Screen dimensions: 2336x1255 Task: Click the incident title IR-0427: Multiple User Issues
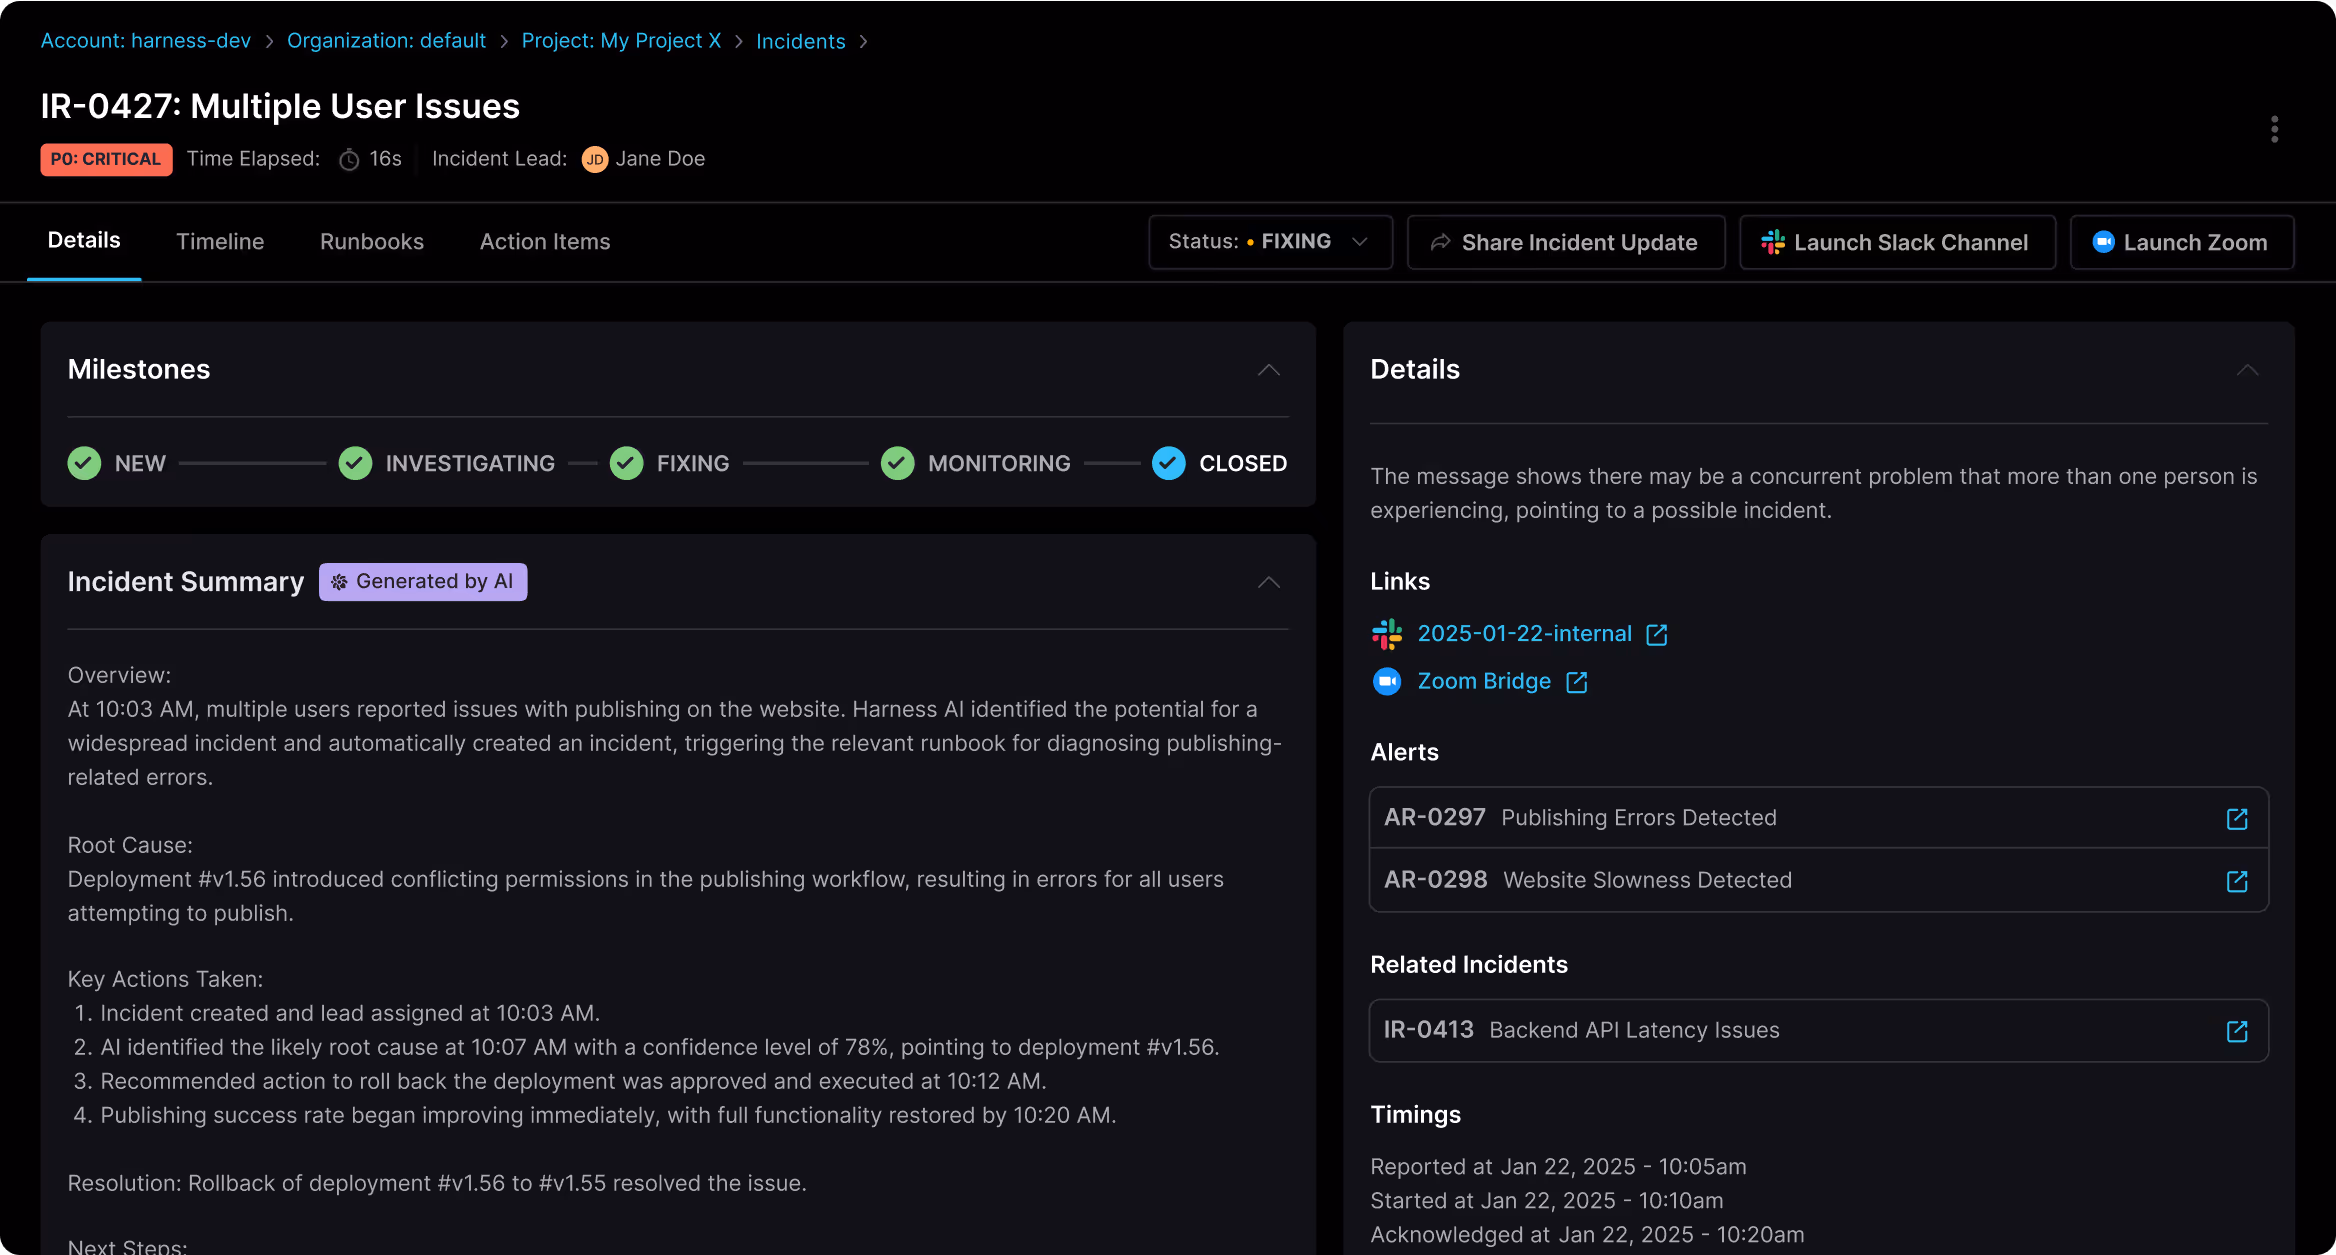[x=280, y=106]
